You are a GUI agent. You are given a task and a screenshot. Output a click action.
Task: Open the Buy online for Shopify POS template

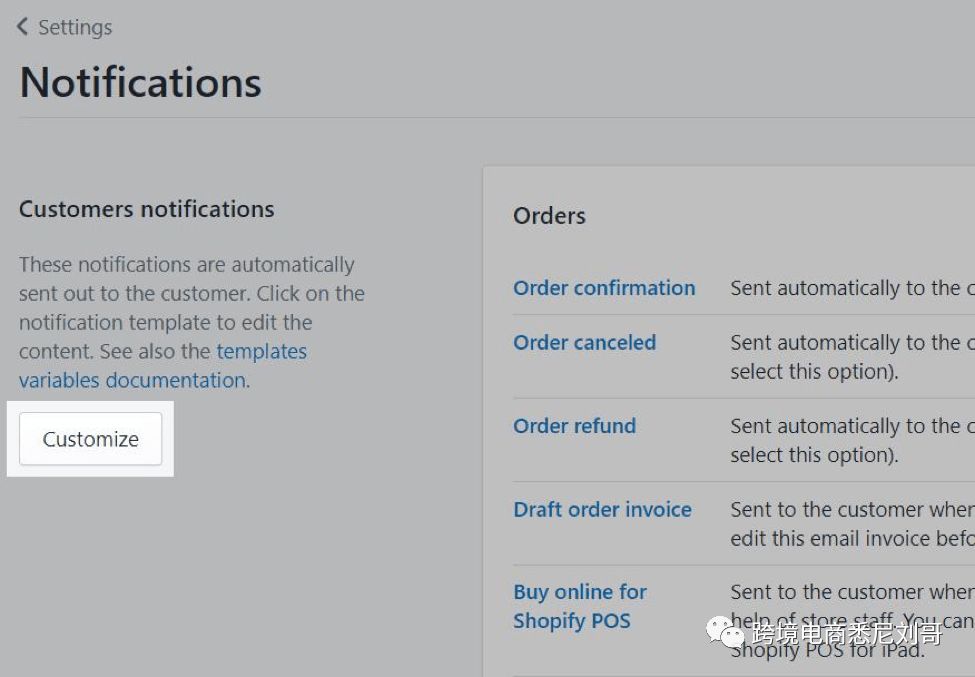pyautogui.click(x=579, y=606)
